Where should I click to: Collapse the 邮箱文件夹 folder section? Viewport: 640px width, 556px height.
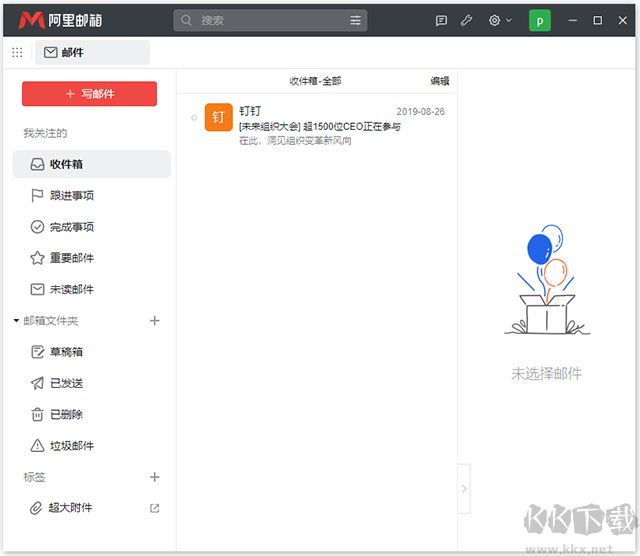[16, 321]
